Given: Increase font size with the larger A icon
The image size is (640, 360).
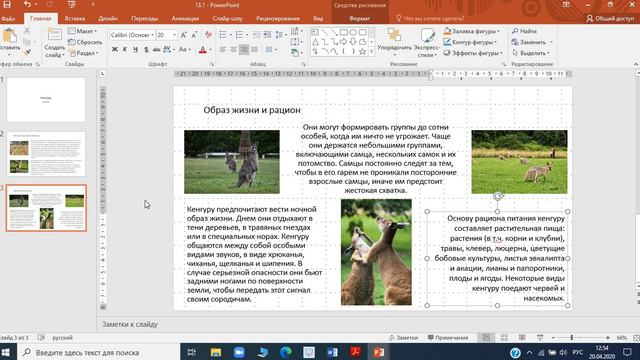Looking at the screenshot, I should pos(184,35).
